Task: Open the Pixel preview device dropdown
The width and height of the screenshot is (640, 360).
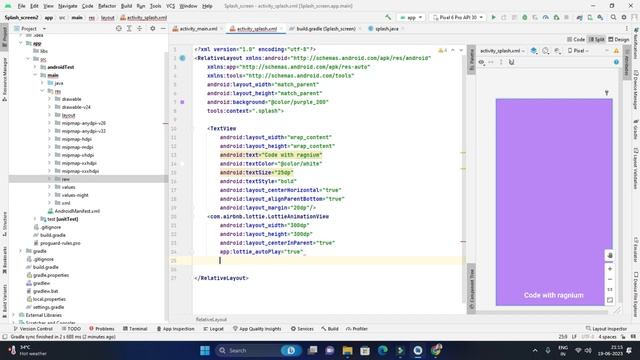Action: coord(578,51)
